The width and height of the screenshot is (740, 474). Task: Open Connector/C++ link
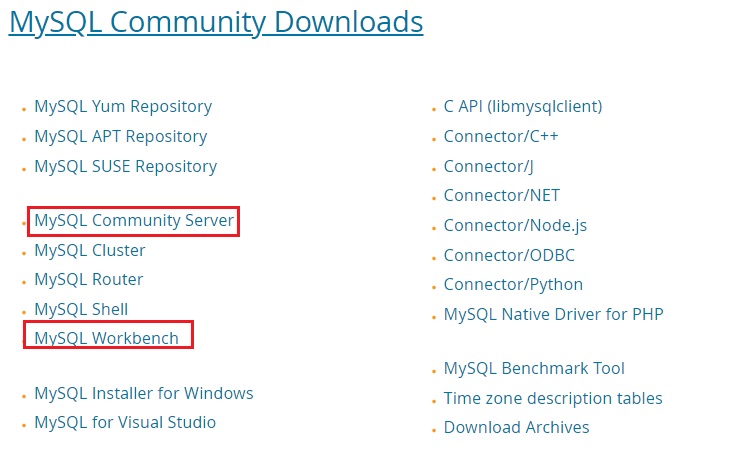[x=501, y=136]
